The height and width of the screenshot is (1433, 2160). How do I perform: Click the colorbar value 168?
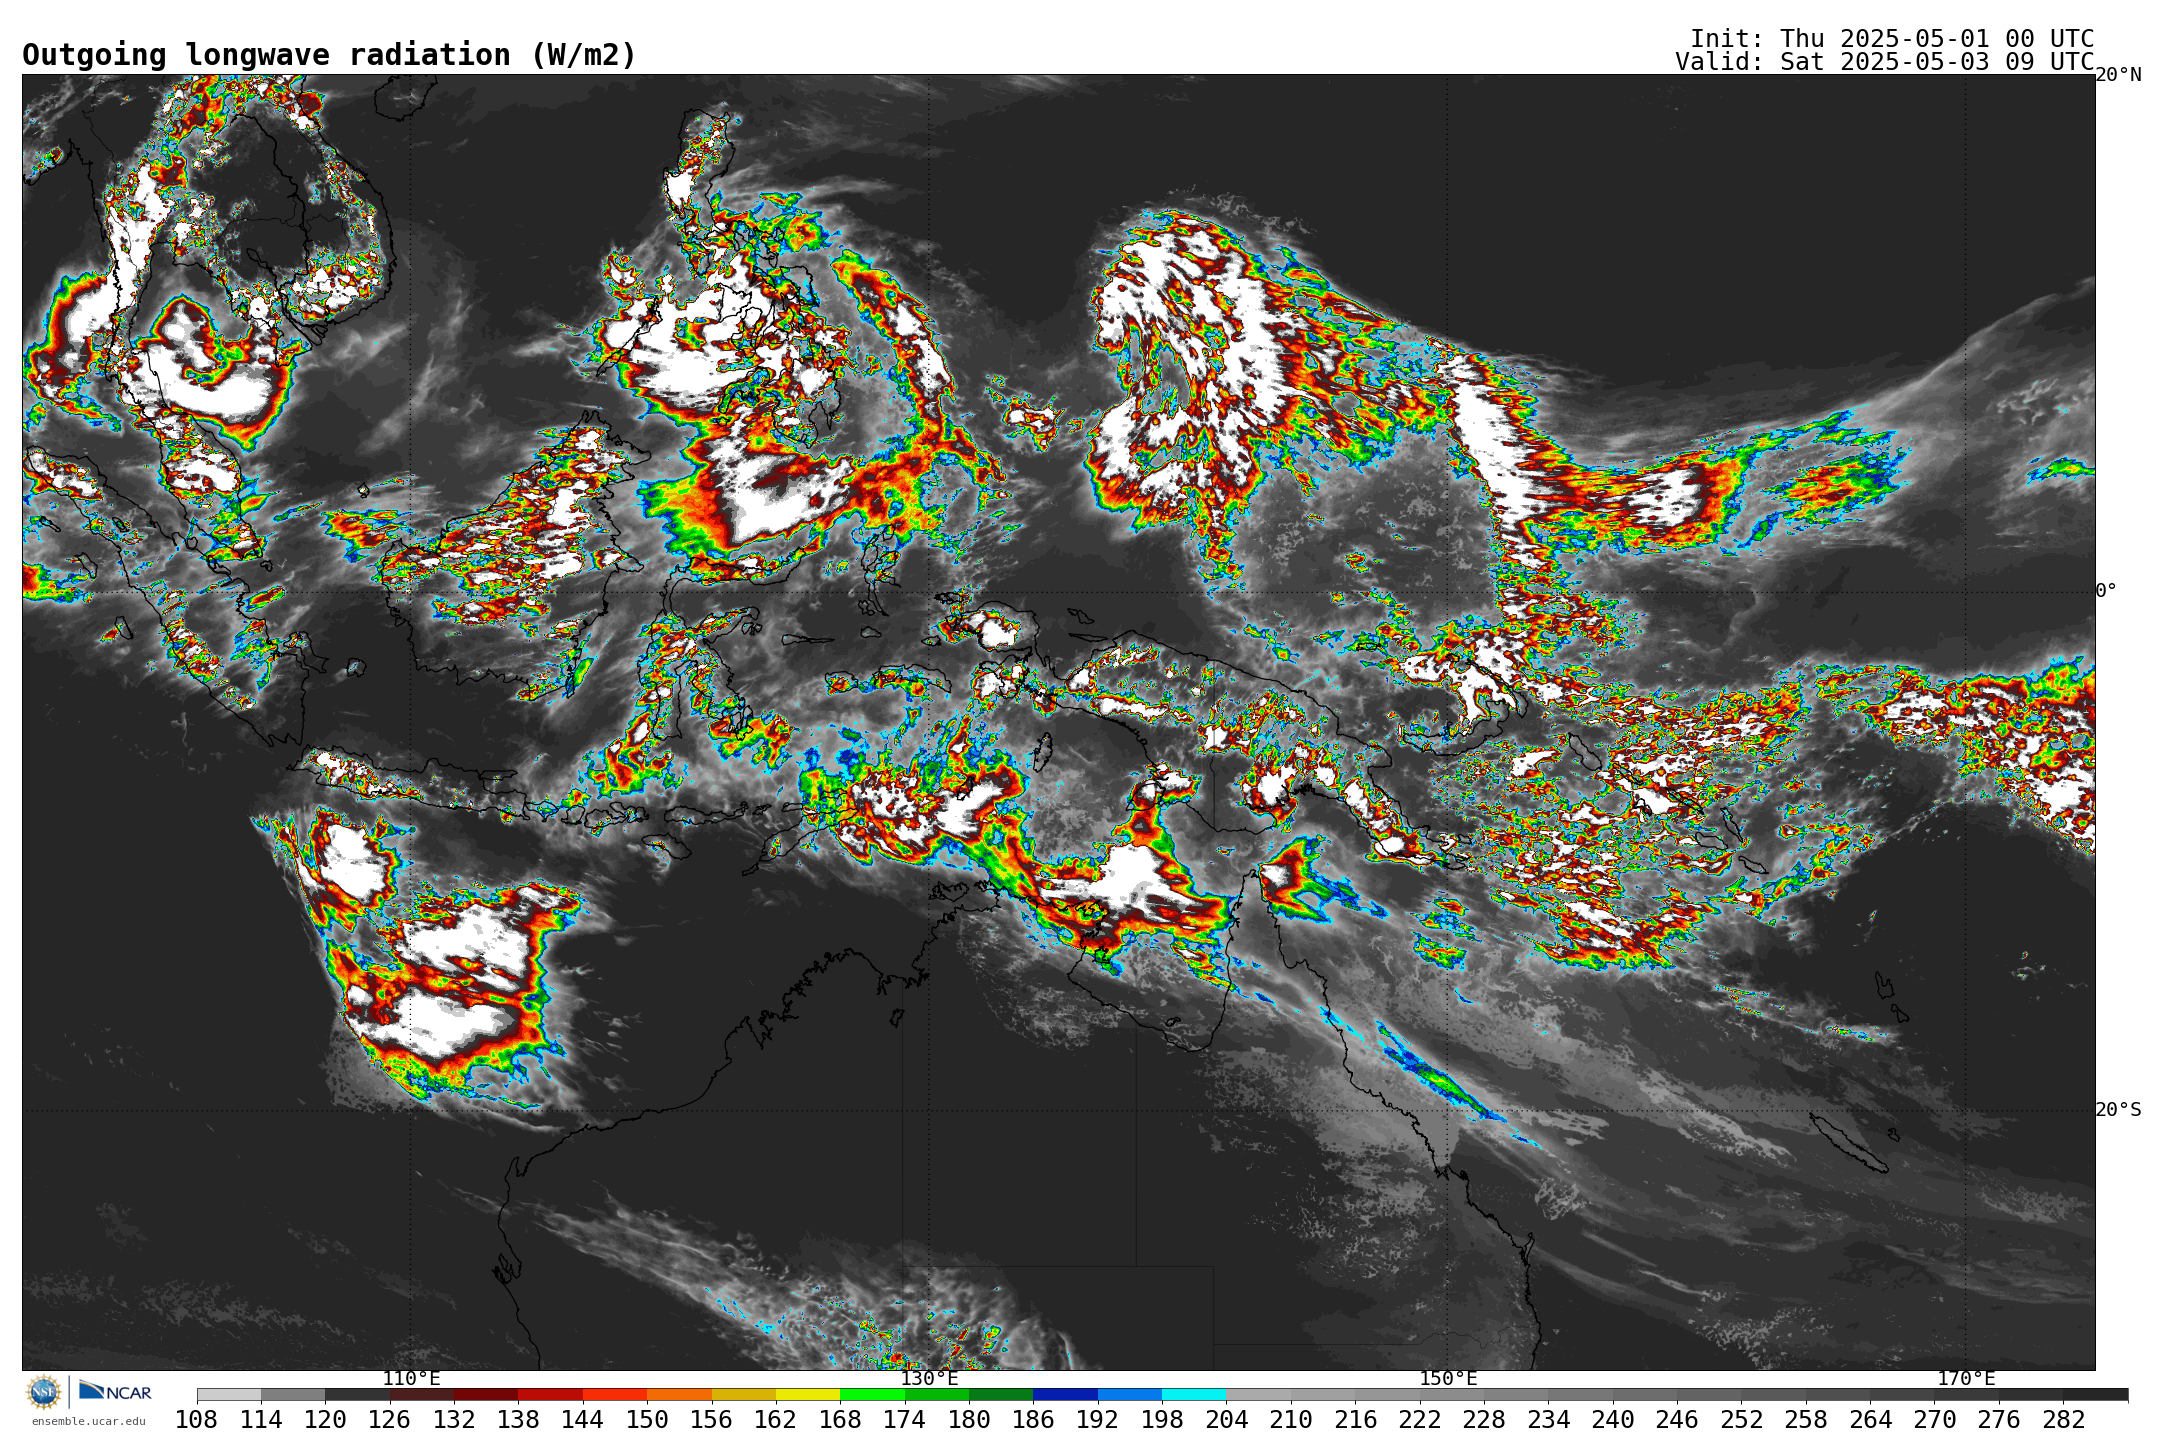point(840,1420)
